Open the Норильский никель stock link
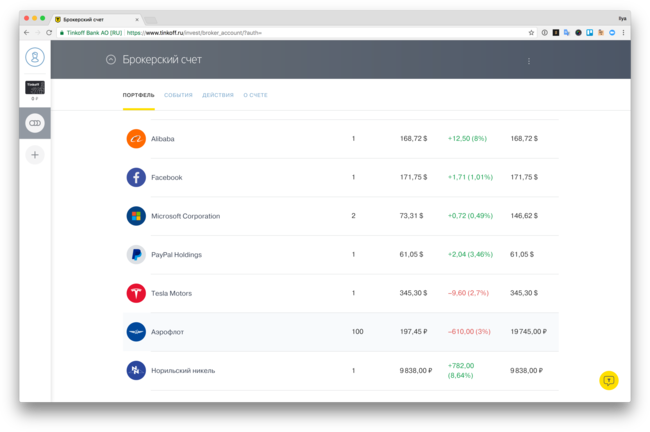 [181, 370]
